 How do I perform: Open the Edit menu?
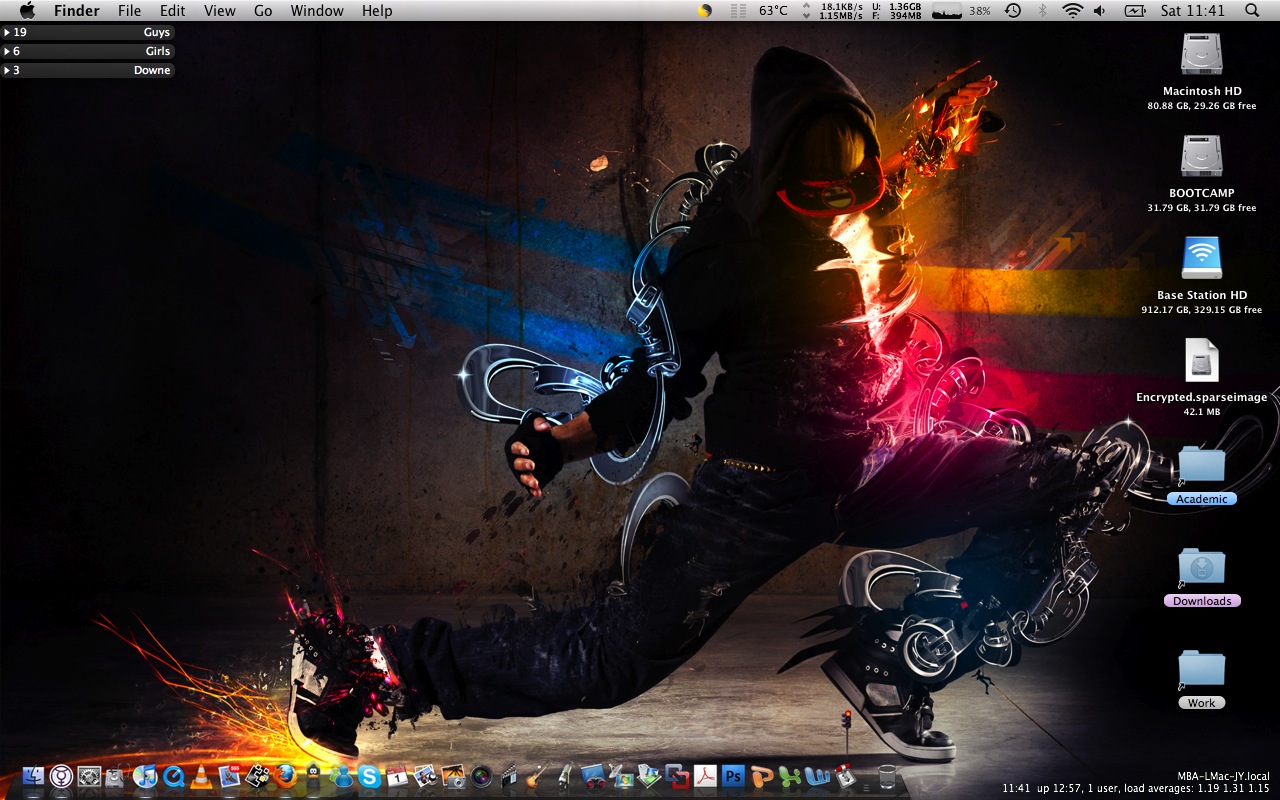click(173, 10)
